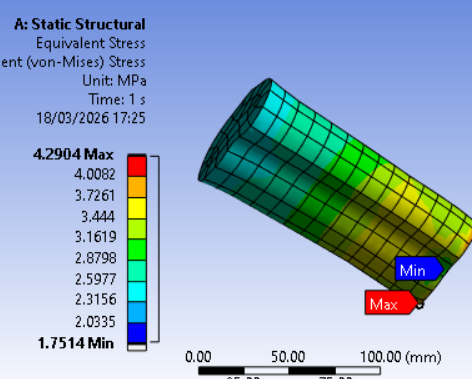Click the 18/03/2026 17:25 timestamp
472x379 pixels.
pos(91,118)
